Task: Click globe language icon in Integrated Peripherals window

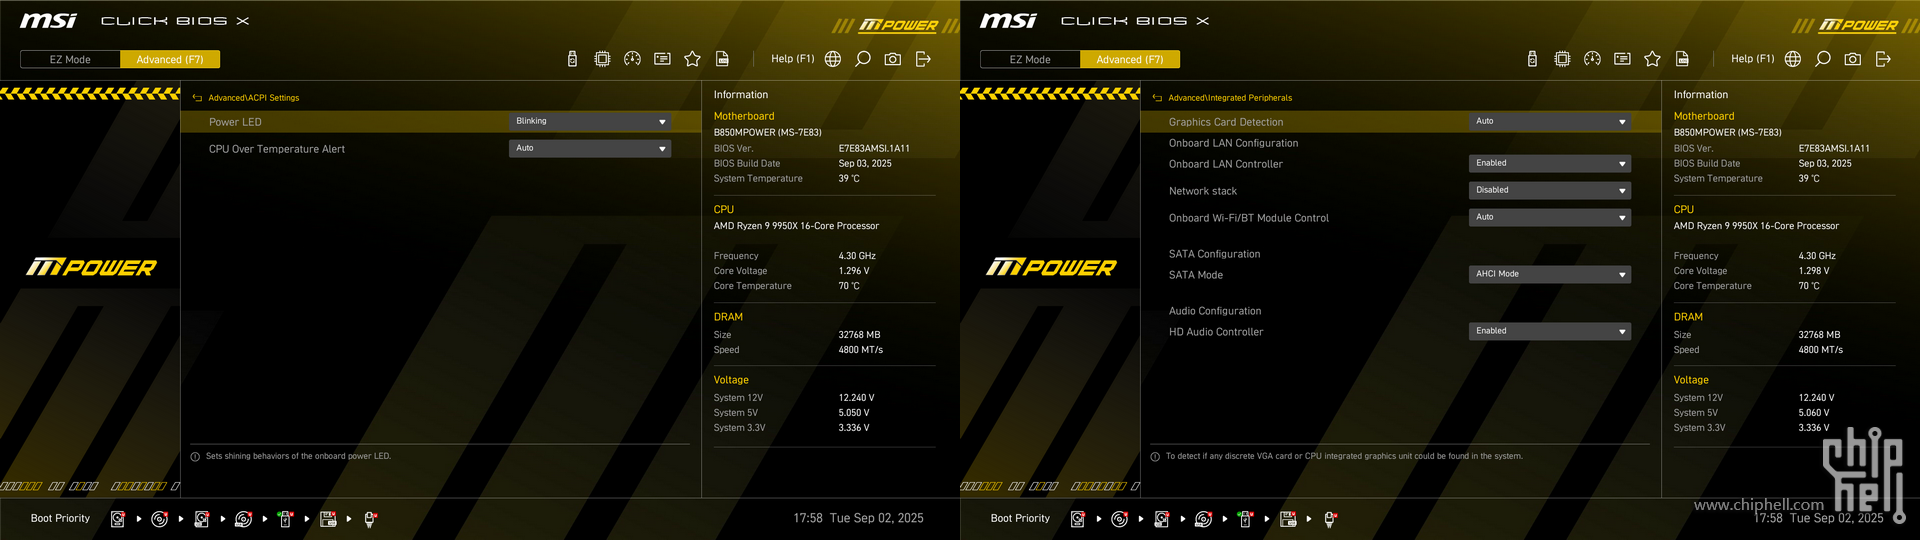Action: 1793,59
